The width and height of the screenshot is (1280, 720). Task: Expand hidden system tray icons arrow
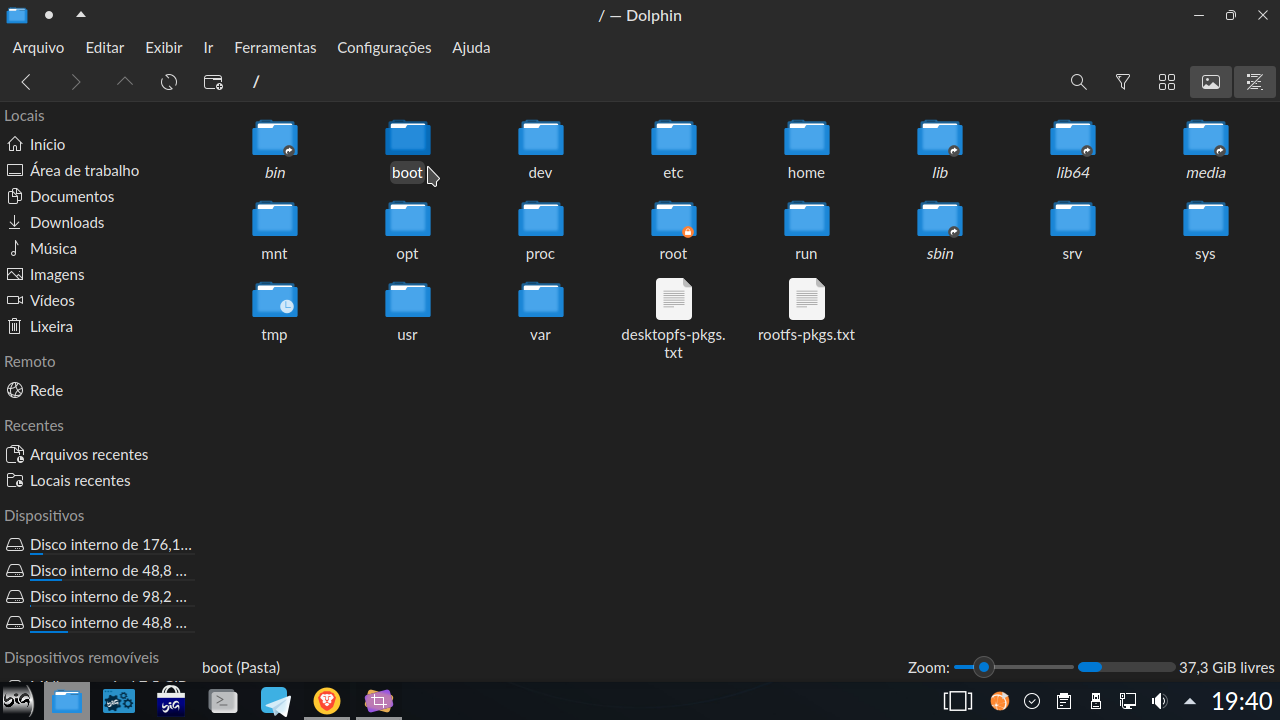click(x=1190, y=701)
